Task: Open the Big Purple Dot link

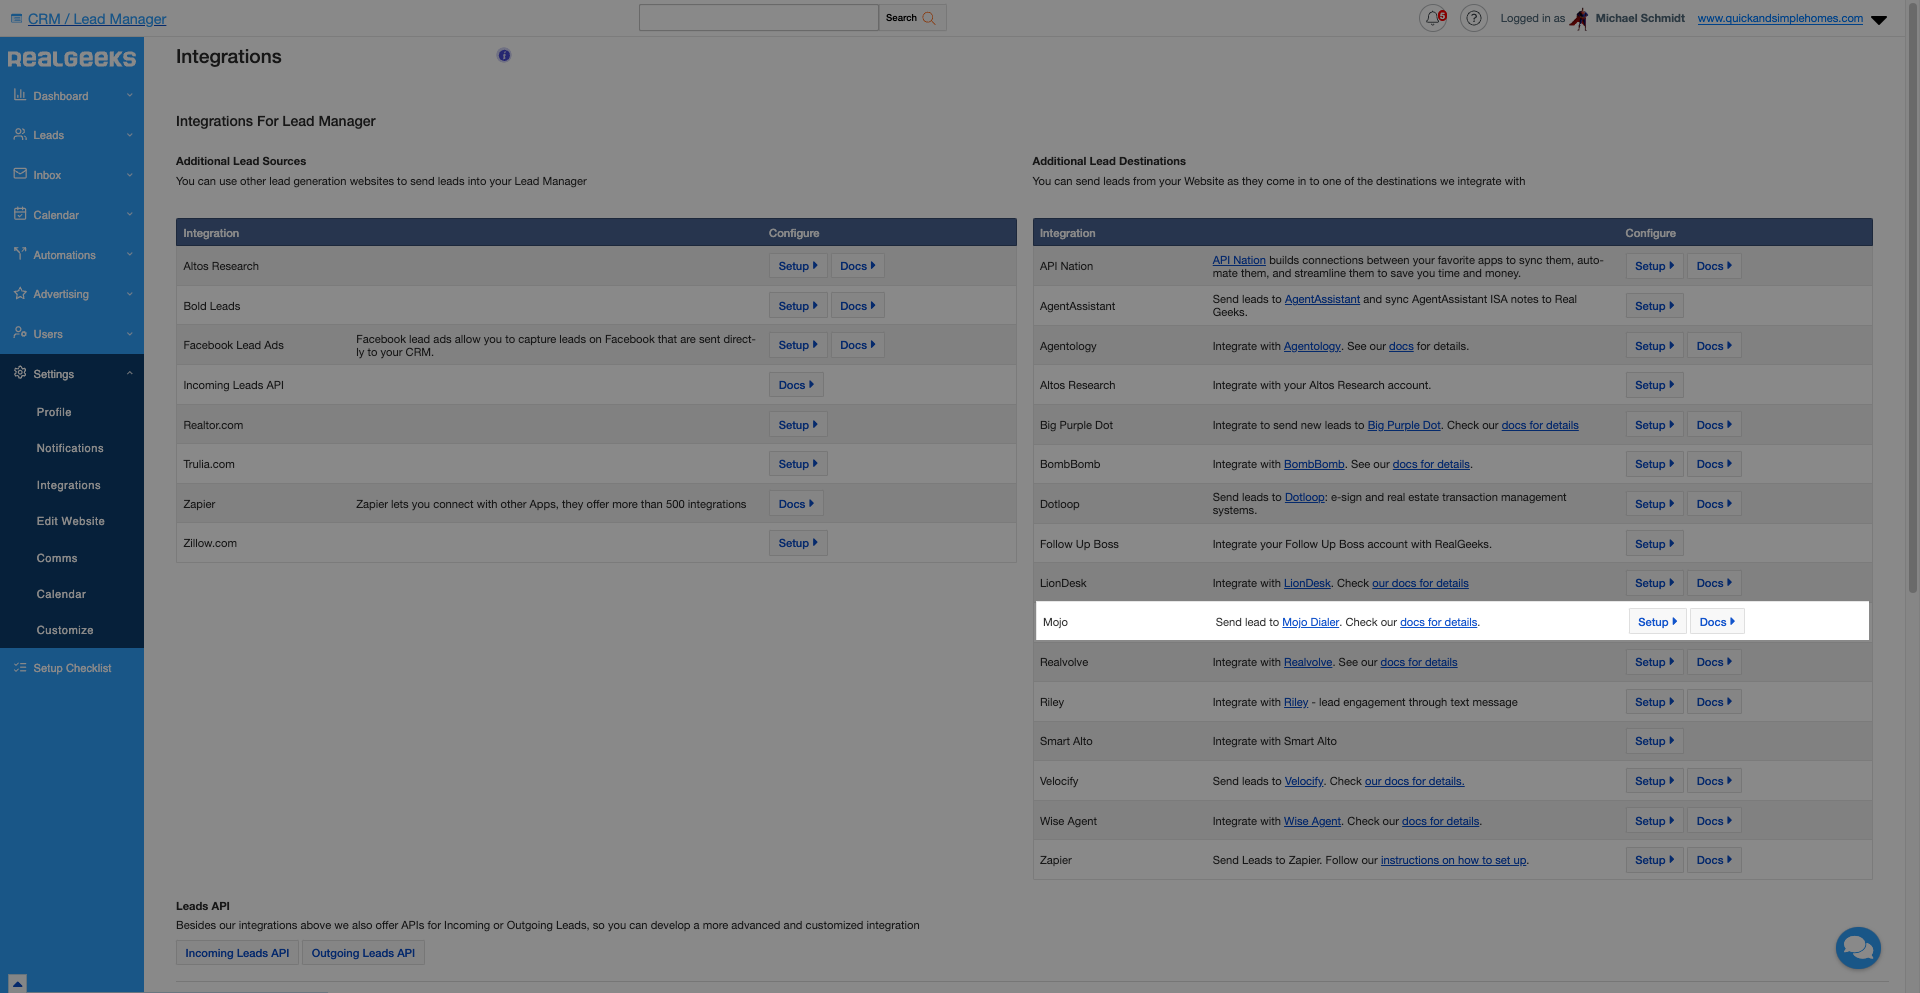Action: (x=1404, y=425)
